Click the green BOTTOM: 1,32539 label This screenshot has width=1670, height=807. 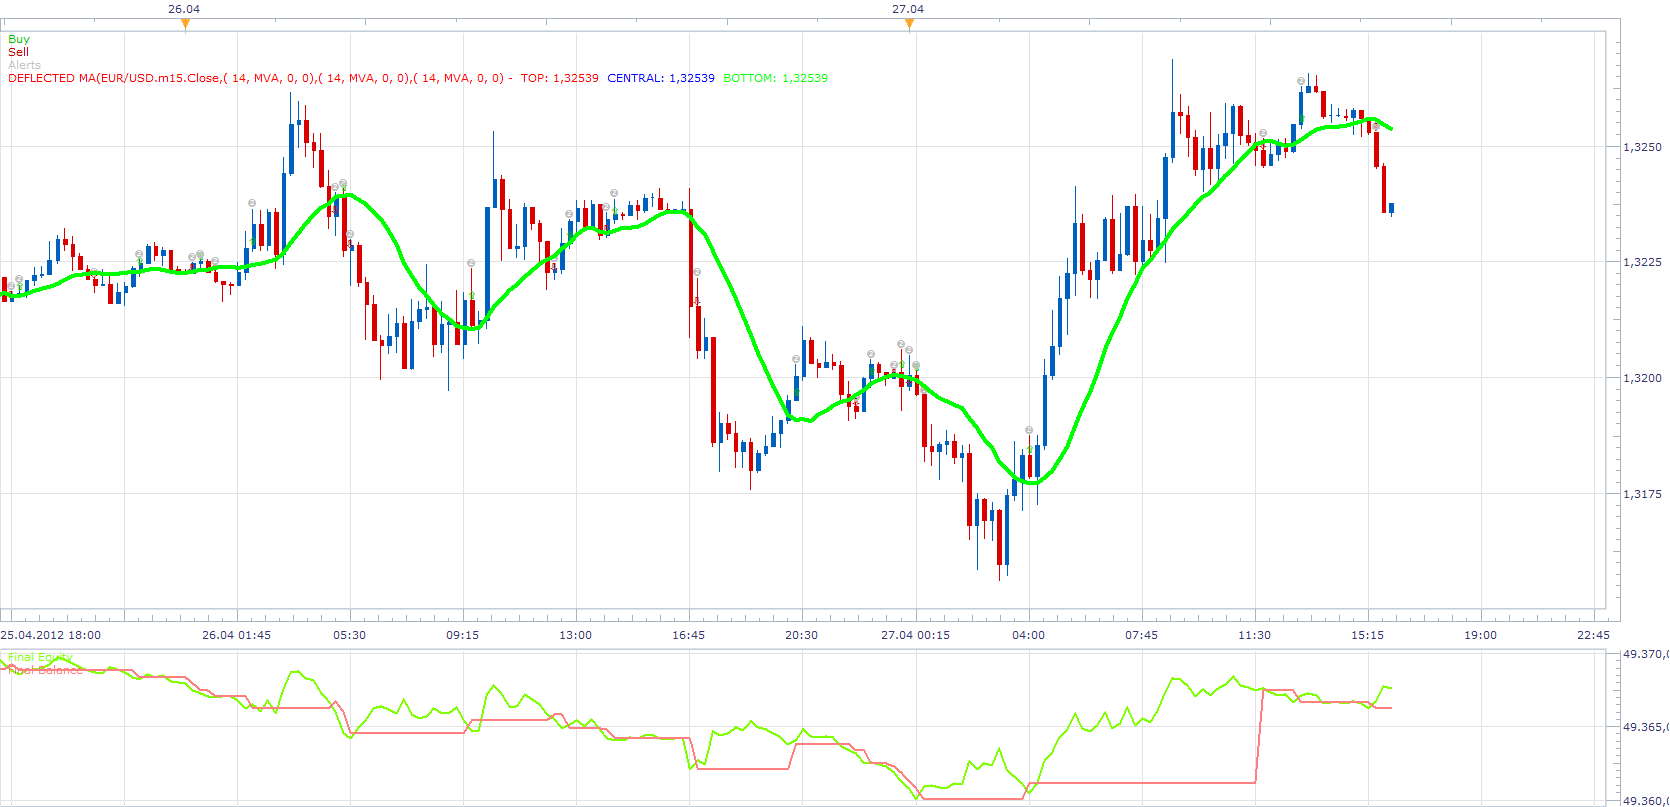coord(775,78)
